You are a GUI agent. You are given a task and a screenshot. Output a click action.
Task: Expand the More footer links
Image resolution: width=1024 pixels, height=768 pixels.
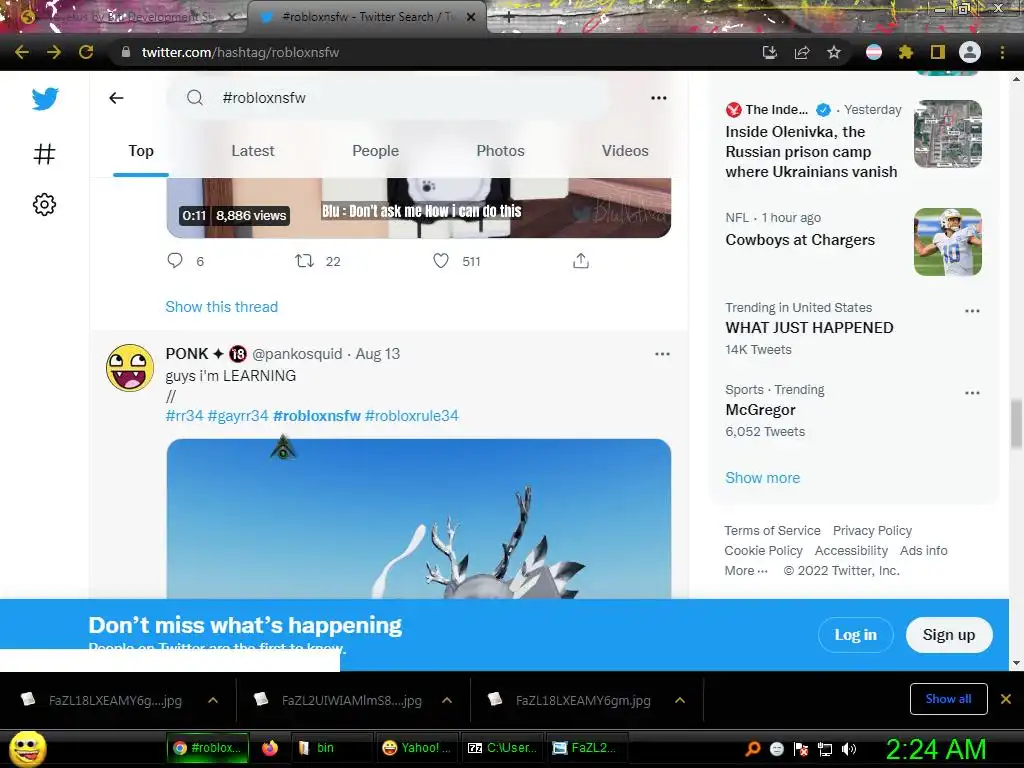pyautogui.click(x=746, y=571)
